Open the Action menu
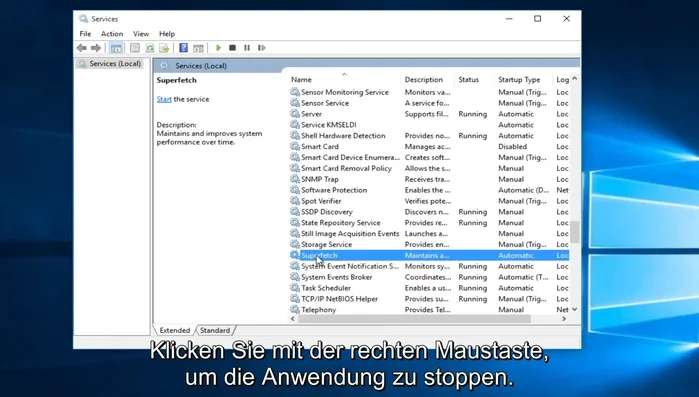 112,34
